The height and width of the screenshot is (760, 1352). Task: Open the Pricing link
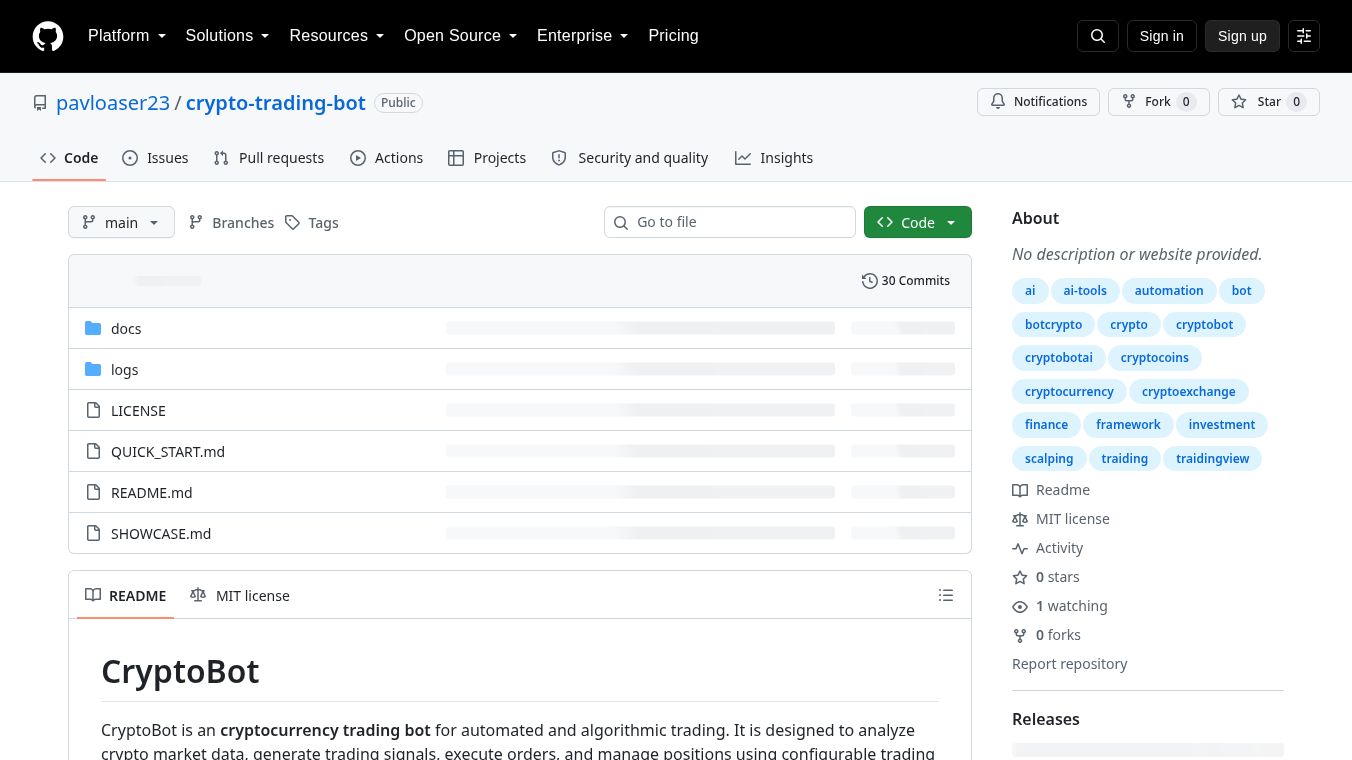coord(673,36)
